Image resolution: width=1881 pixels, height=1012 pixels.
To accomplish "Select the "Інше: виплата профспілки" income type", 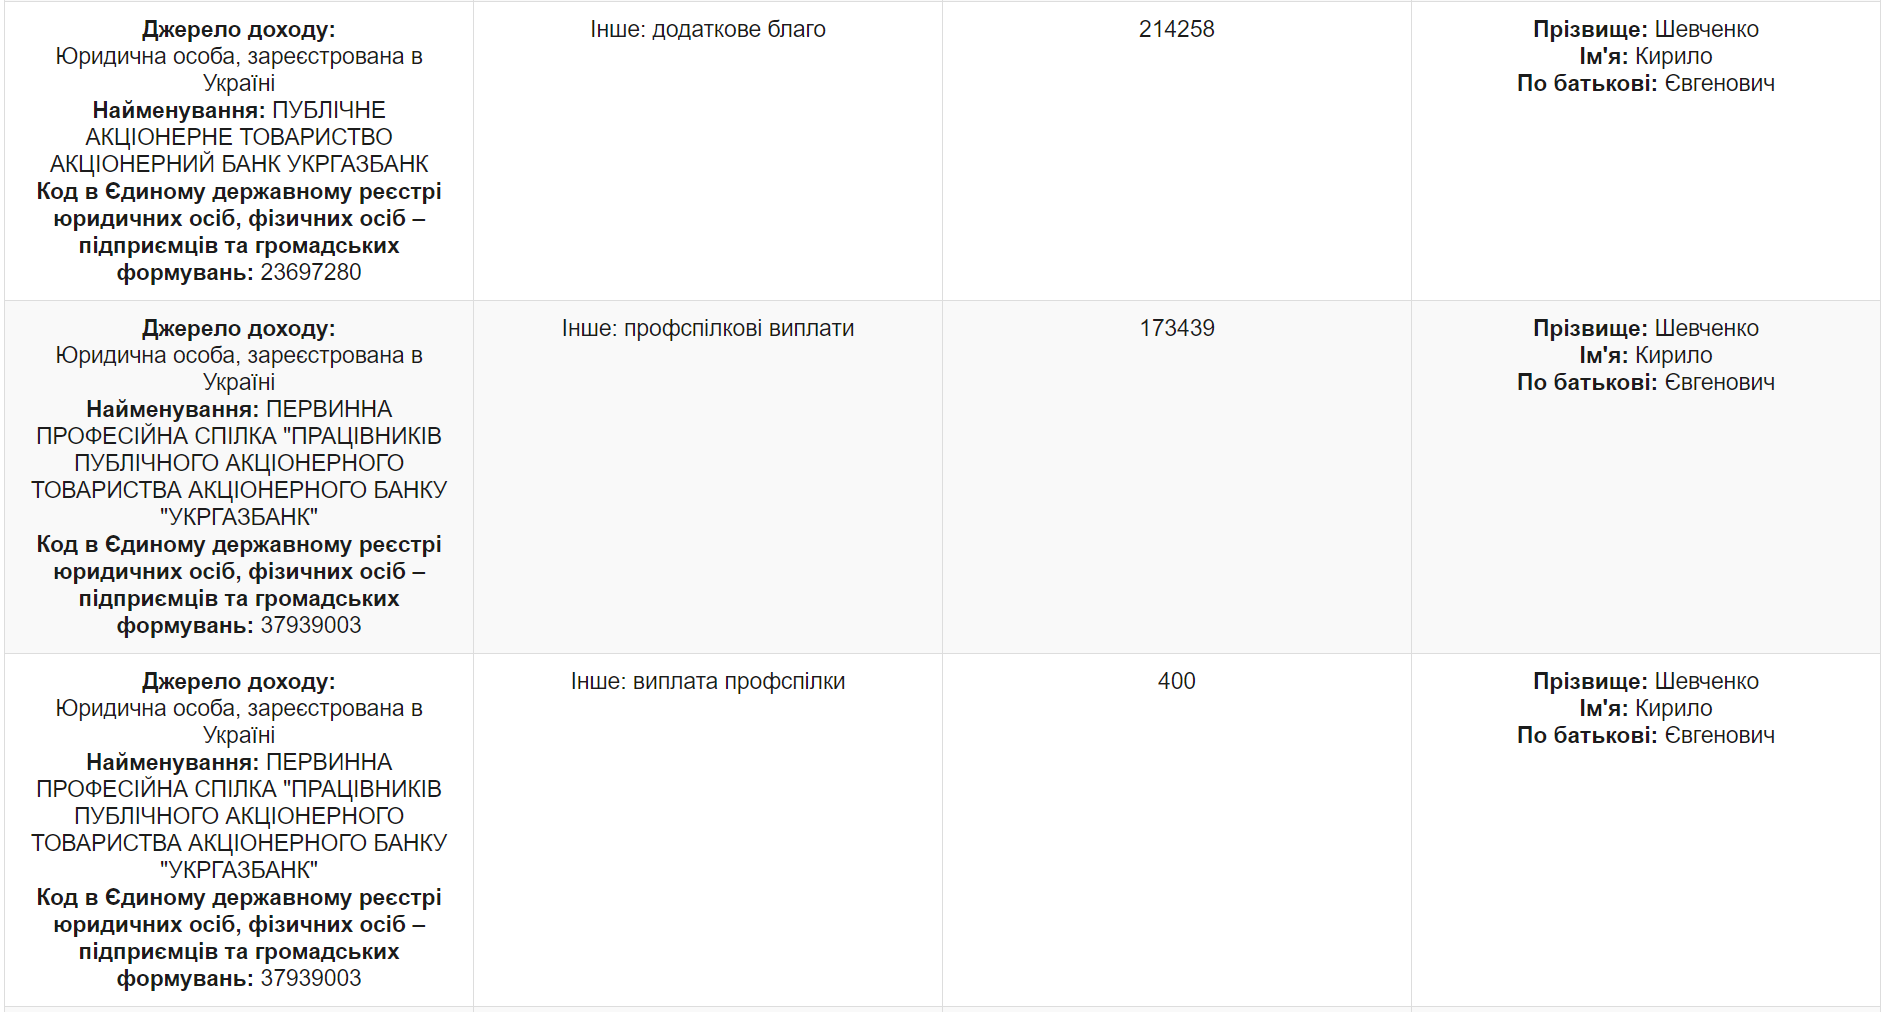I will 707,681.
